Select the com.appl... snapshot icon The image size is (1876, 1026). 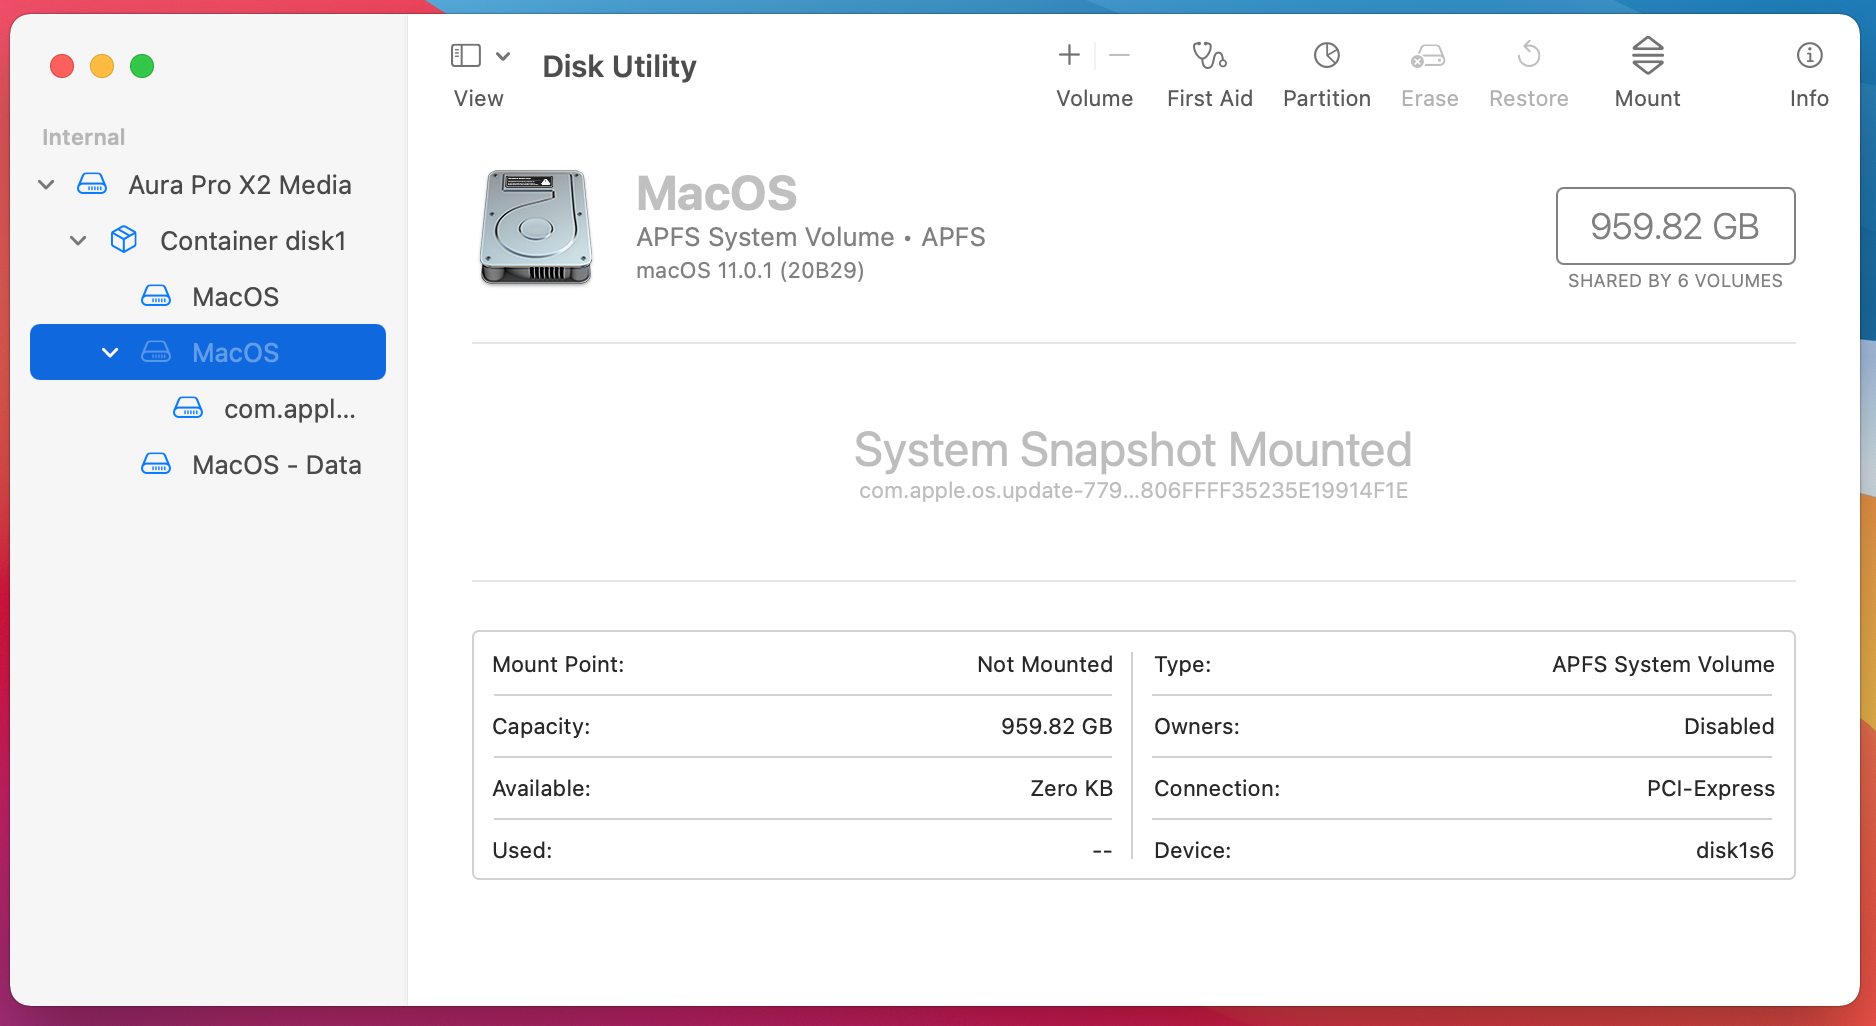(x=188, y=408)
